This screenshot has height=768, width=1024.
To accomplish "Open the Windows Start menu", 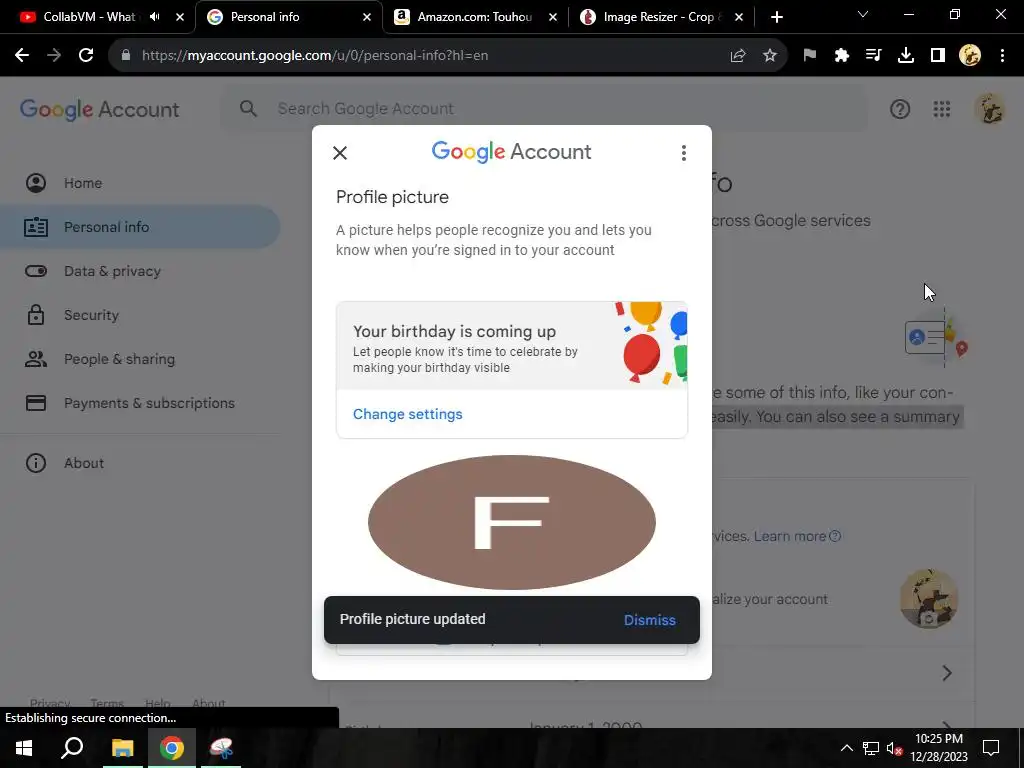I will pos(24,748).
